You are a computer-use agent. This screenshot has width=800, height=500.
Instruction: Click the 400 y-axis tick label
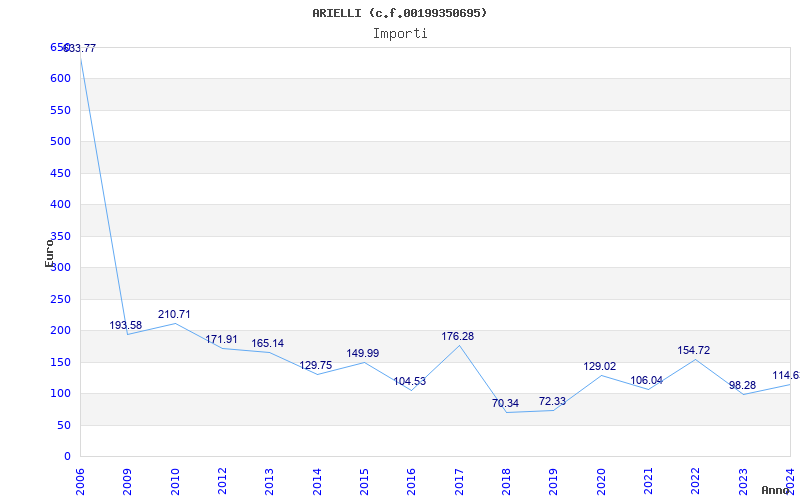click(60, 205)
